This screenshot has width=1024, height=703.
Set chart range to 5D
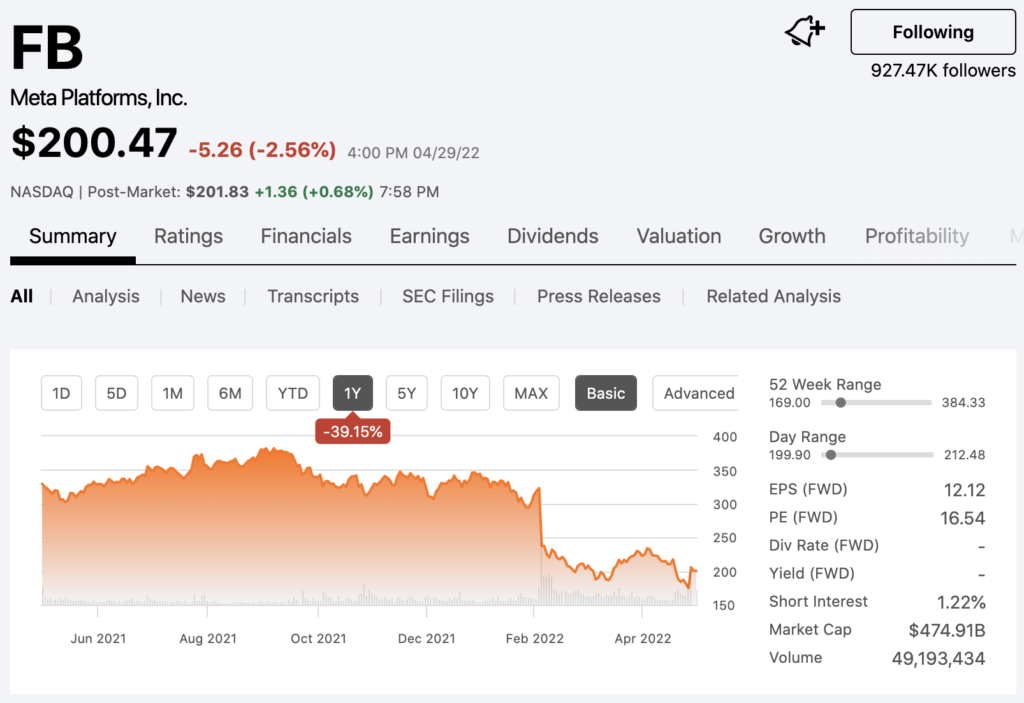tap(116, 393)
